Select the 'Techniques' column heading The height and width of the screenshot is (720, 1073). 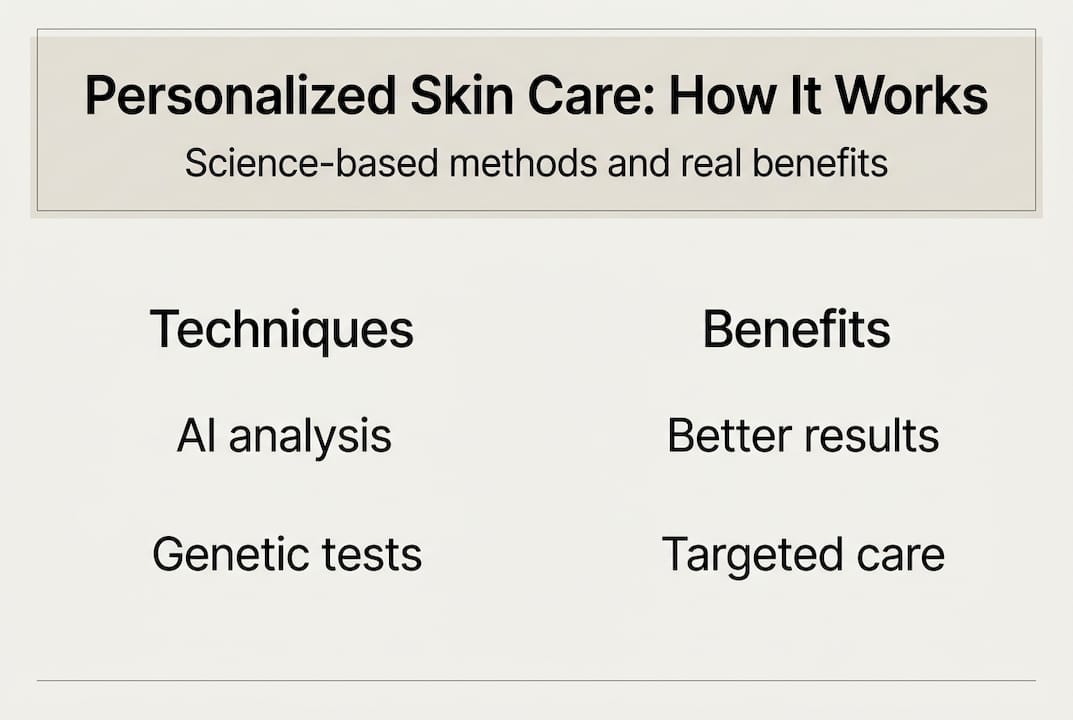coord(281,330)
